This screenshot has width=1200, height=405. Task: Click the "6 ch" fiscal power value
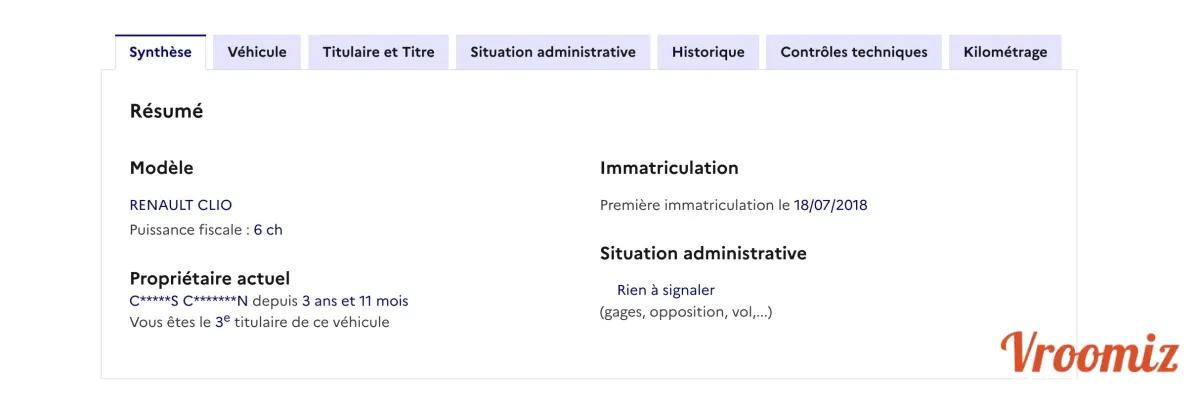(x=268, y=230)
